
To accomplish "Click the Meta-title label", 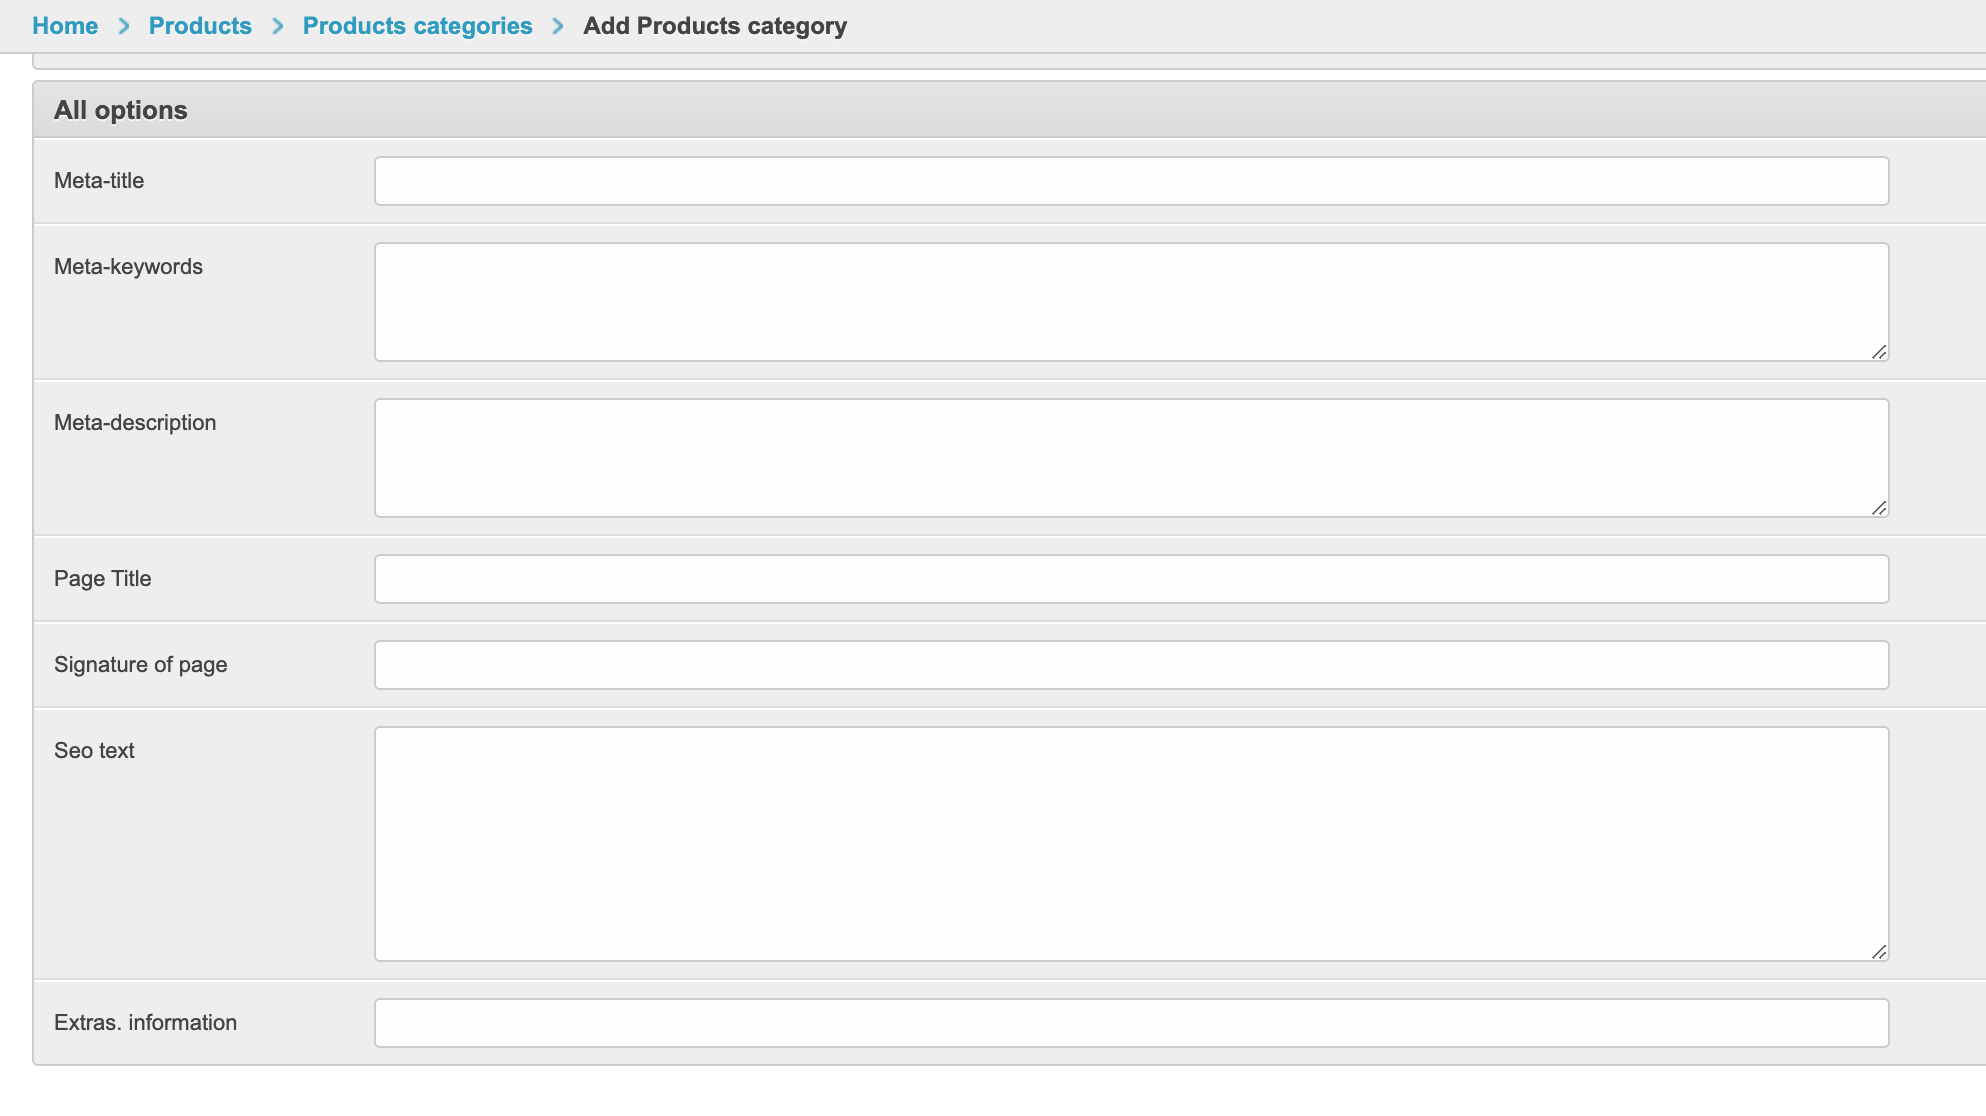I will 99,181.
